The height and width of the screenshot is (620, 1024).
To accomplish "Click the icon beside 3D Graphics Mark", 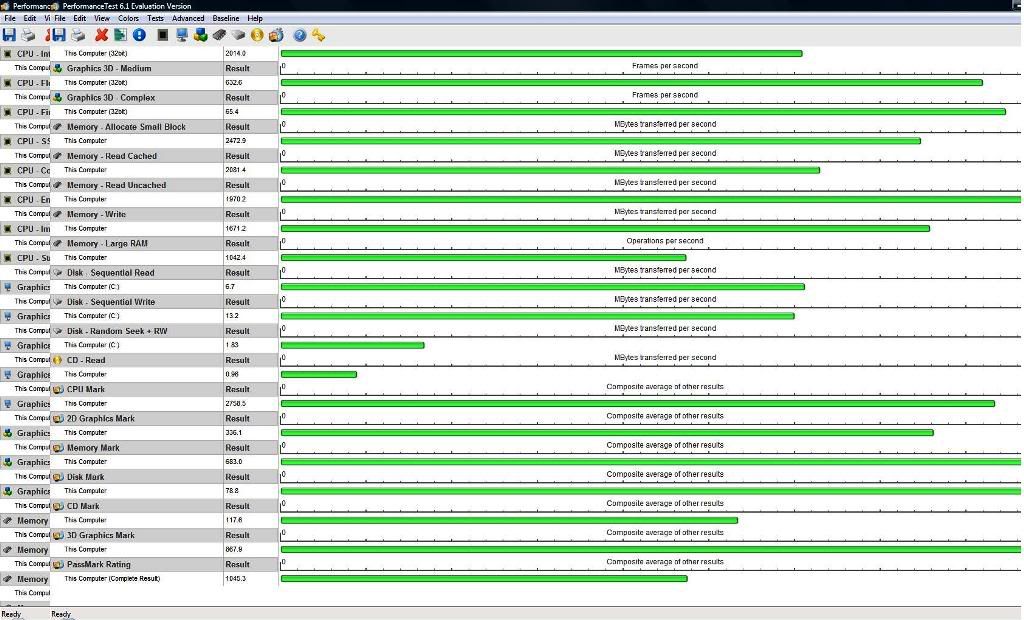I will pyautogui.click(x=58, y=535).
